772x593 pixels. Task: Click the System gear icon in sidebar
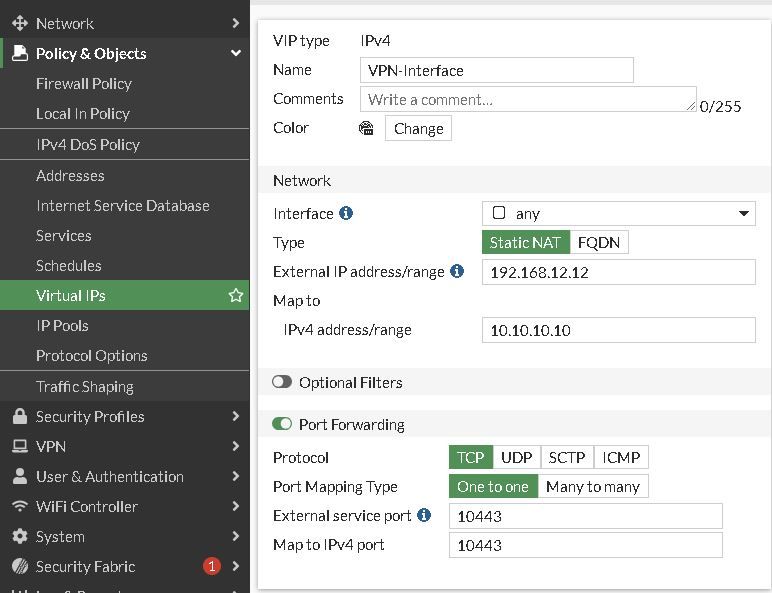19,537
